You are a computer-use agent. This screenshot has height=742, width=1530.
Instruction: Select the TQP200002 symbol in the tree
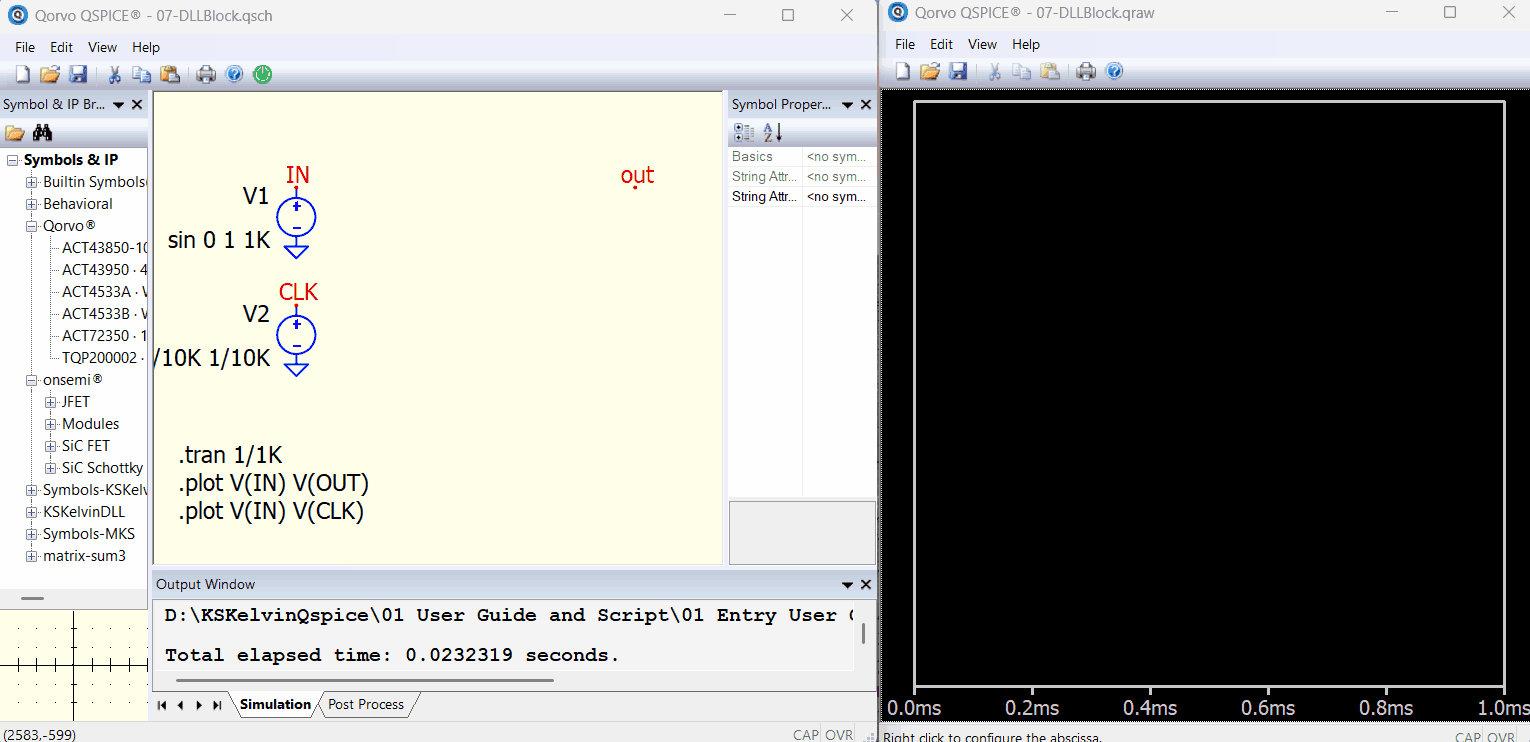pyautogui.click(x=104, y=358)
